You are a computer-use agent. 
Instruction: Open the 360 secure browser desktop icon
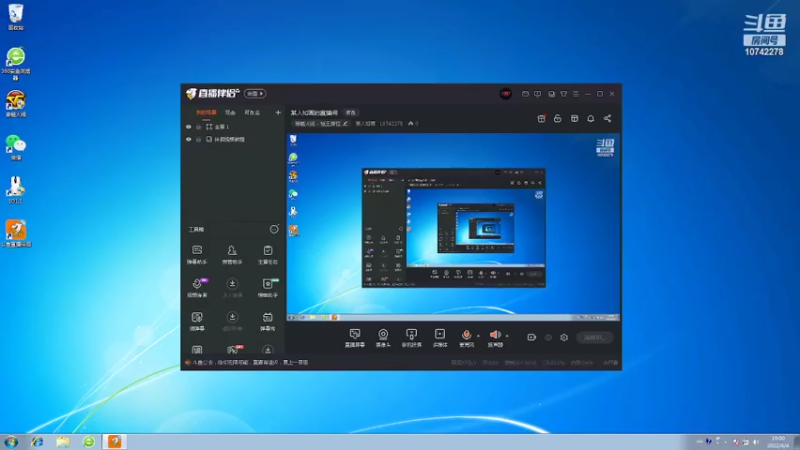16,64
